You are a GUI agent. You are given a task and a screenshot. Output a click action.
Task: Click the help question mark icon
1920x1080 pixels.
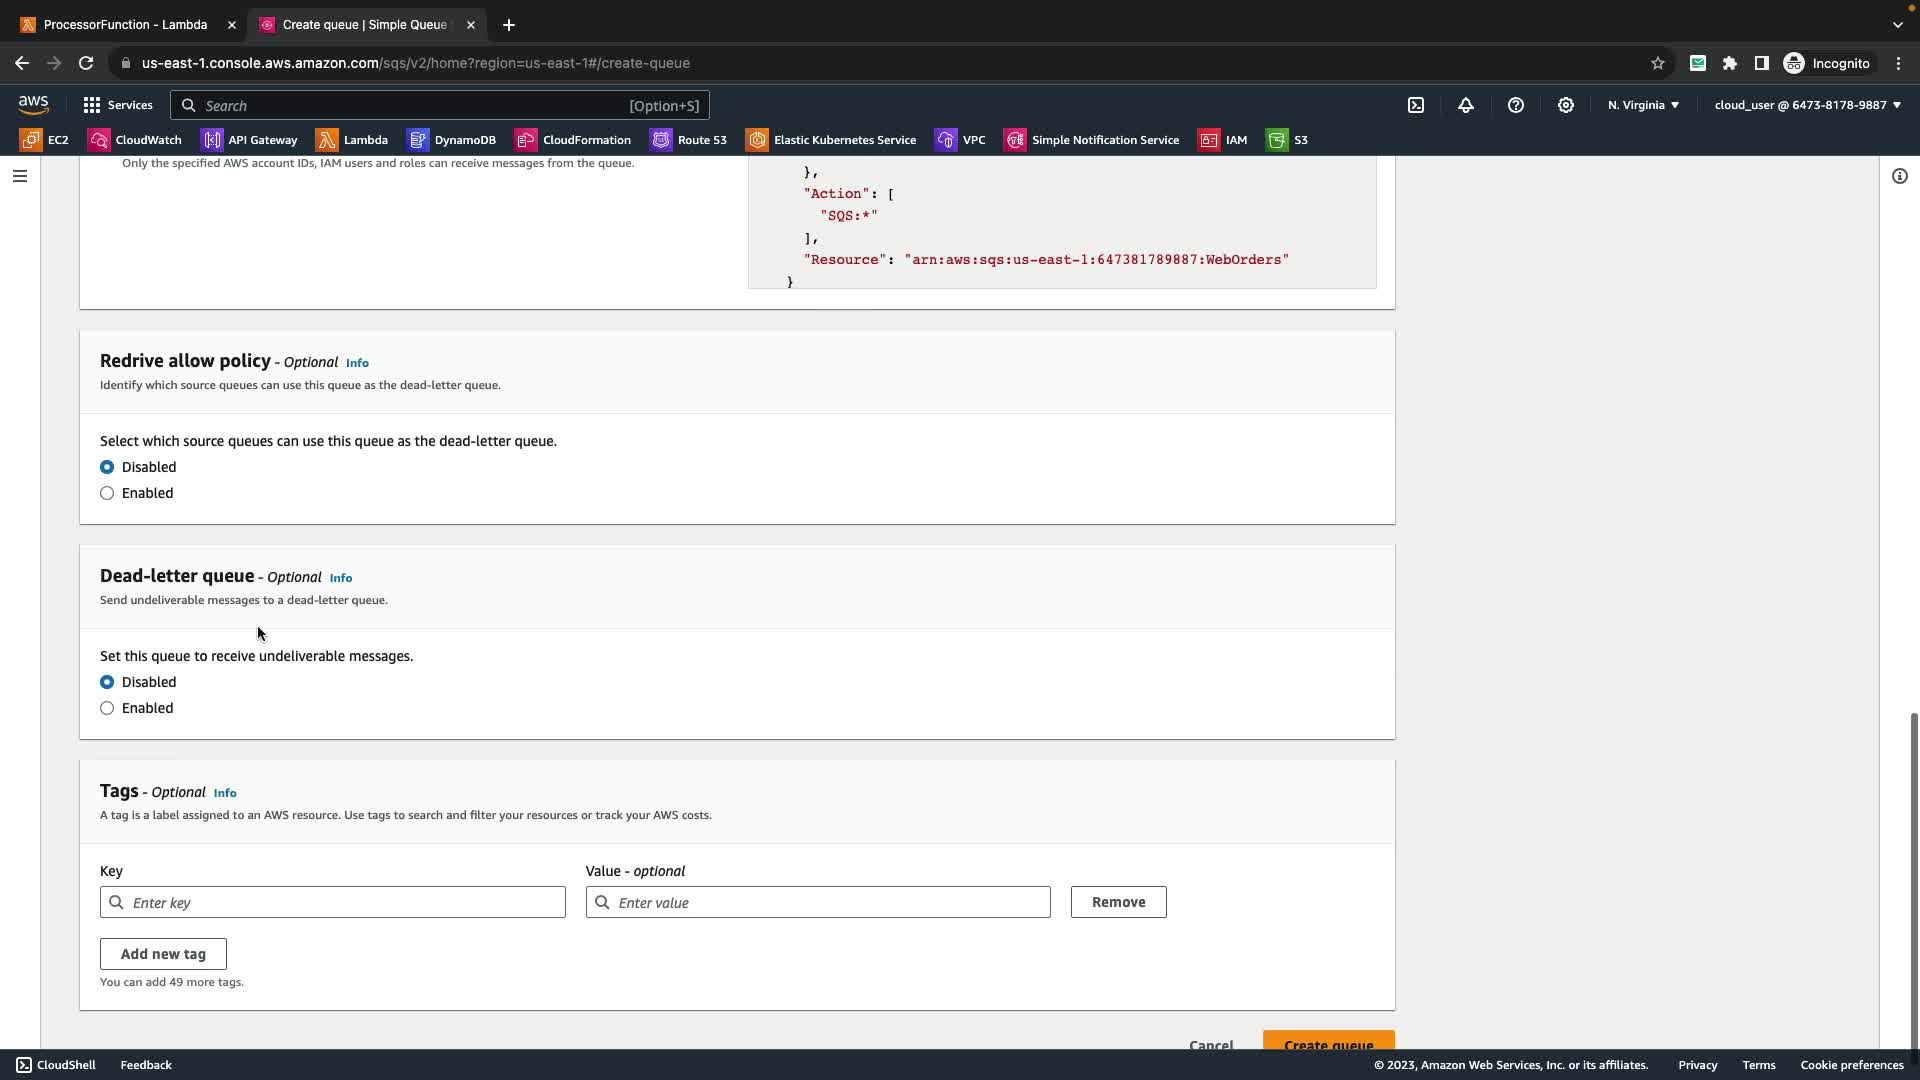point(1516,105)
